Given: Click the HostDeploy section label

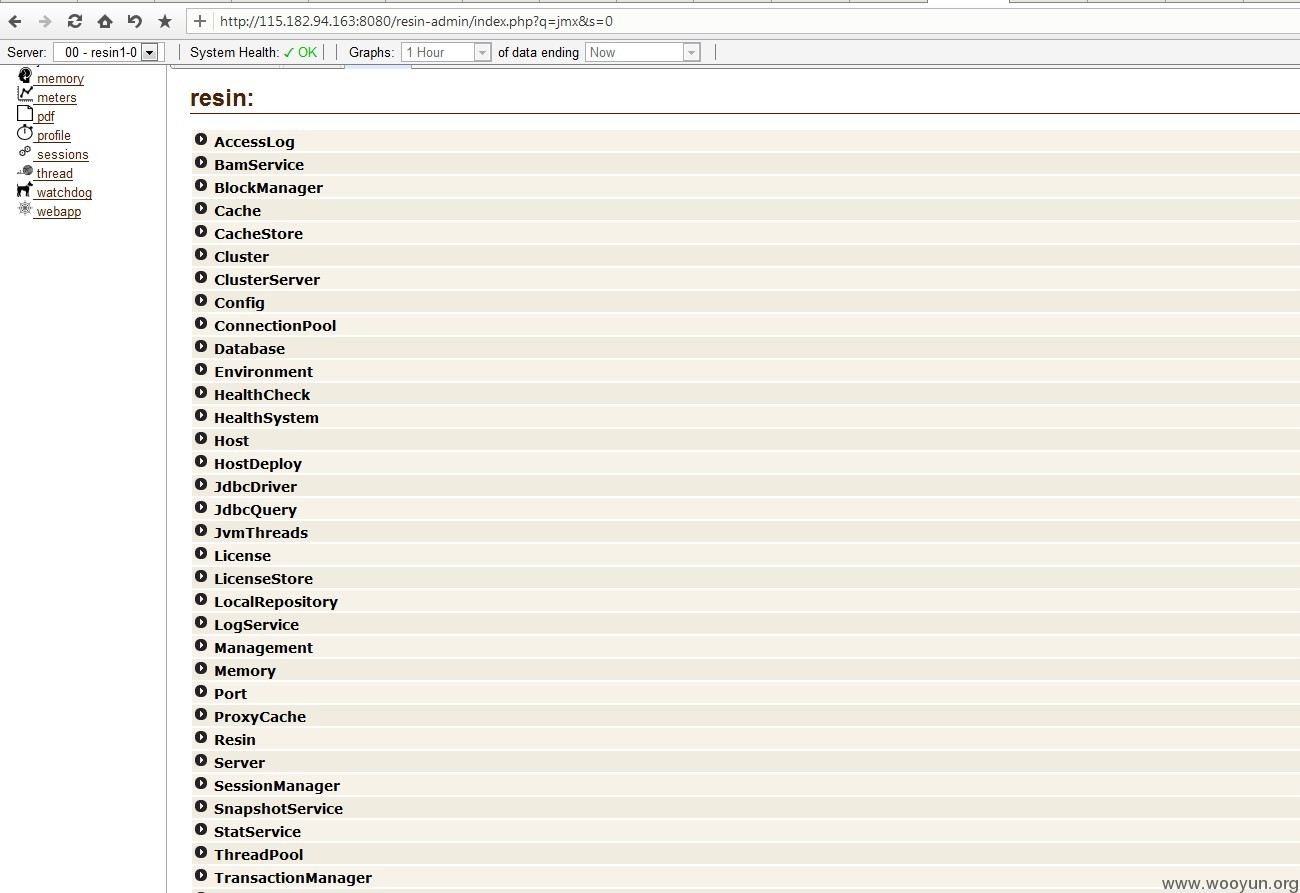Looking at the screenshot, I should [258, 464].
